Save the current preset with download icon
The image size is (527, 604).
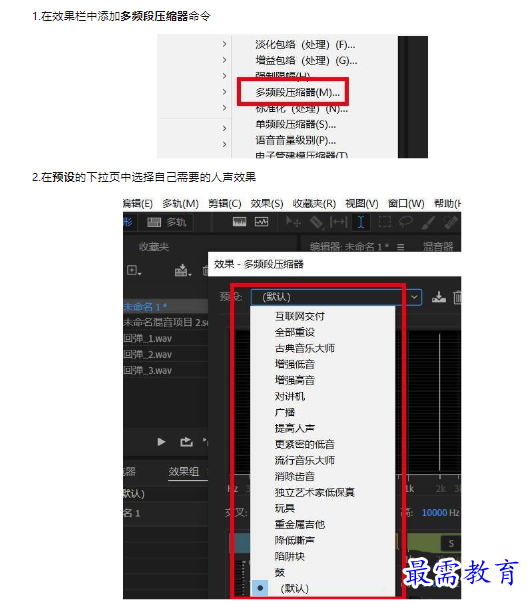tap(439, 297)
